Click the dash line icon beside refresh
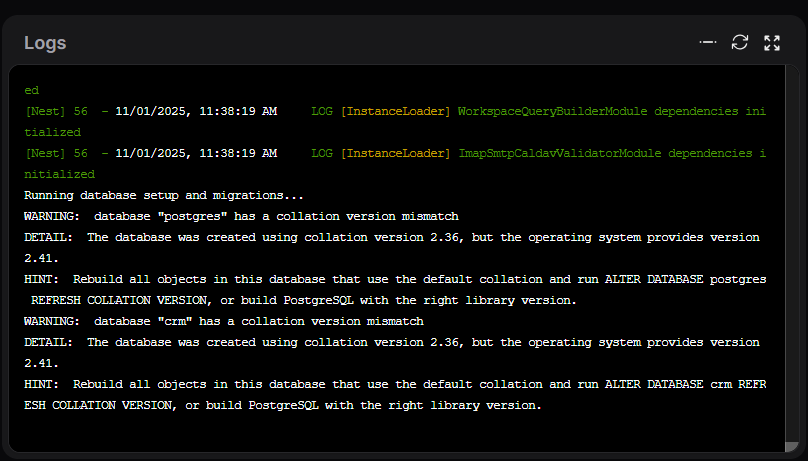This screenshot has width=808, height=461. coord(708,42)
